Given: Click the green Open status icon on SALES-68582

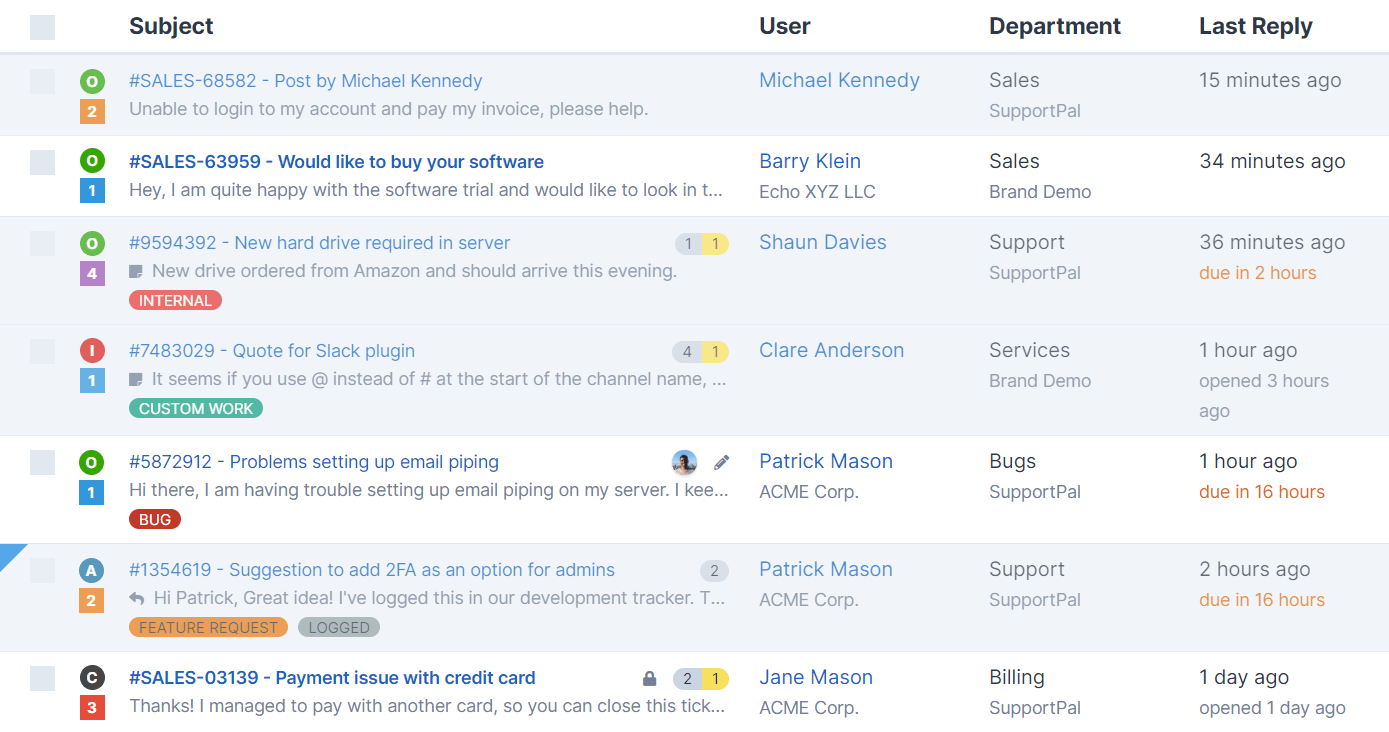Looking at the screenshot, I should click(x=93, y=79).
